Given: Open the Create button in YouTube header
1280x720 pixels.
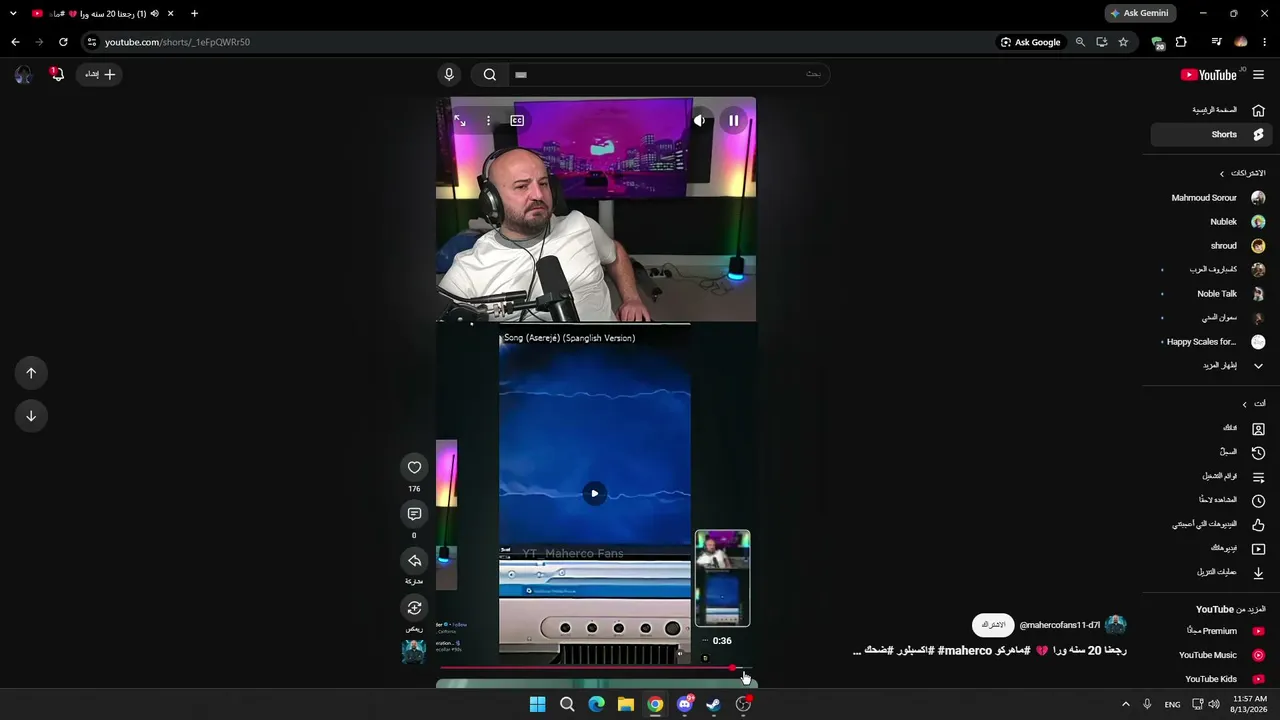Looking at the screenshot, I should (100, 74).
